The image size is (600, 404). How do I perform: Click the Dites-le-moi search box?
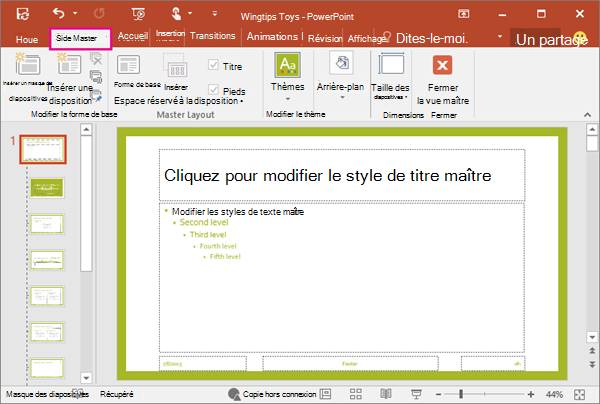(x=431, y=38)
